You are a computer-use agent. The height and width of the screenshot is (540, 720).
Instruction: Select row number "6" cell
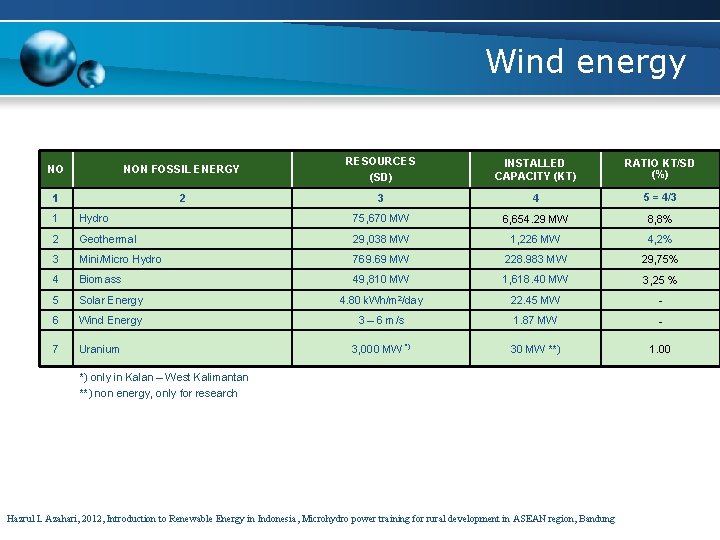click(56, 320)
